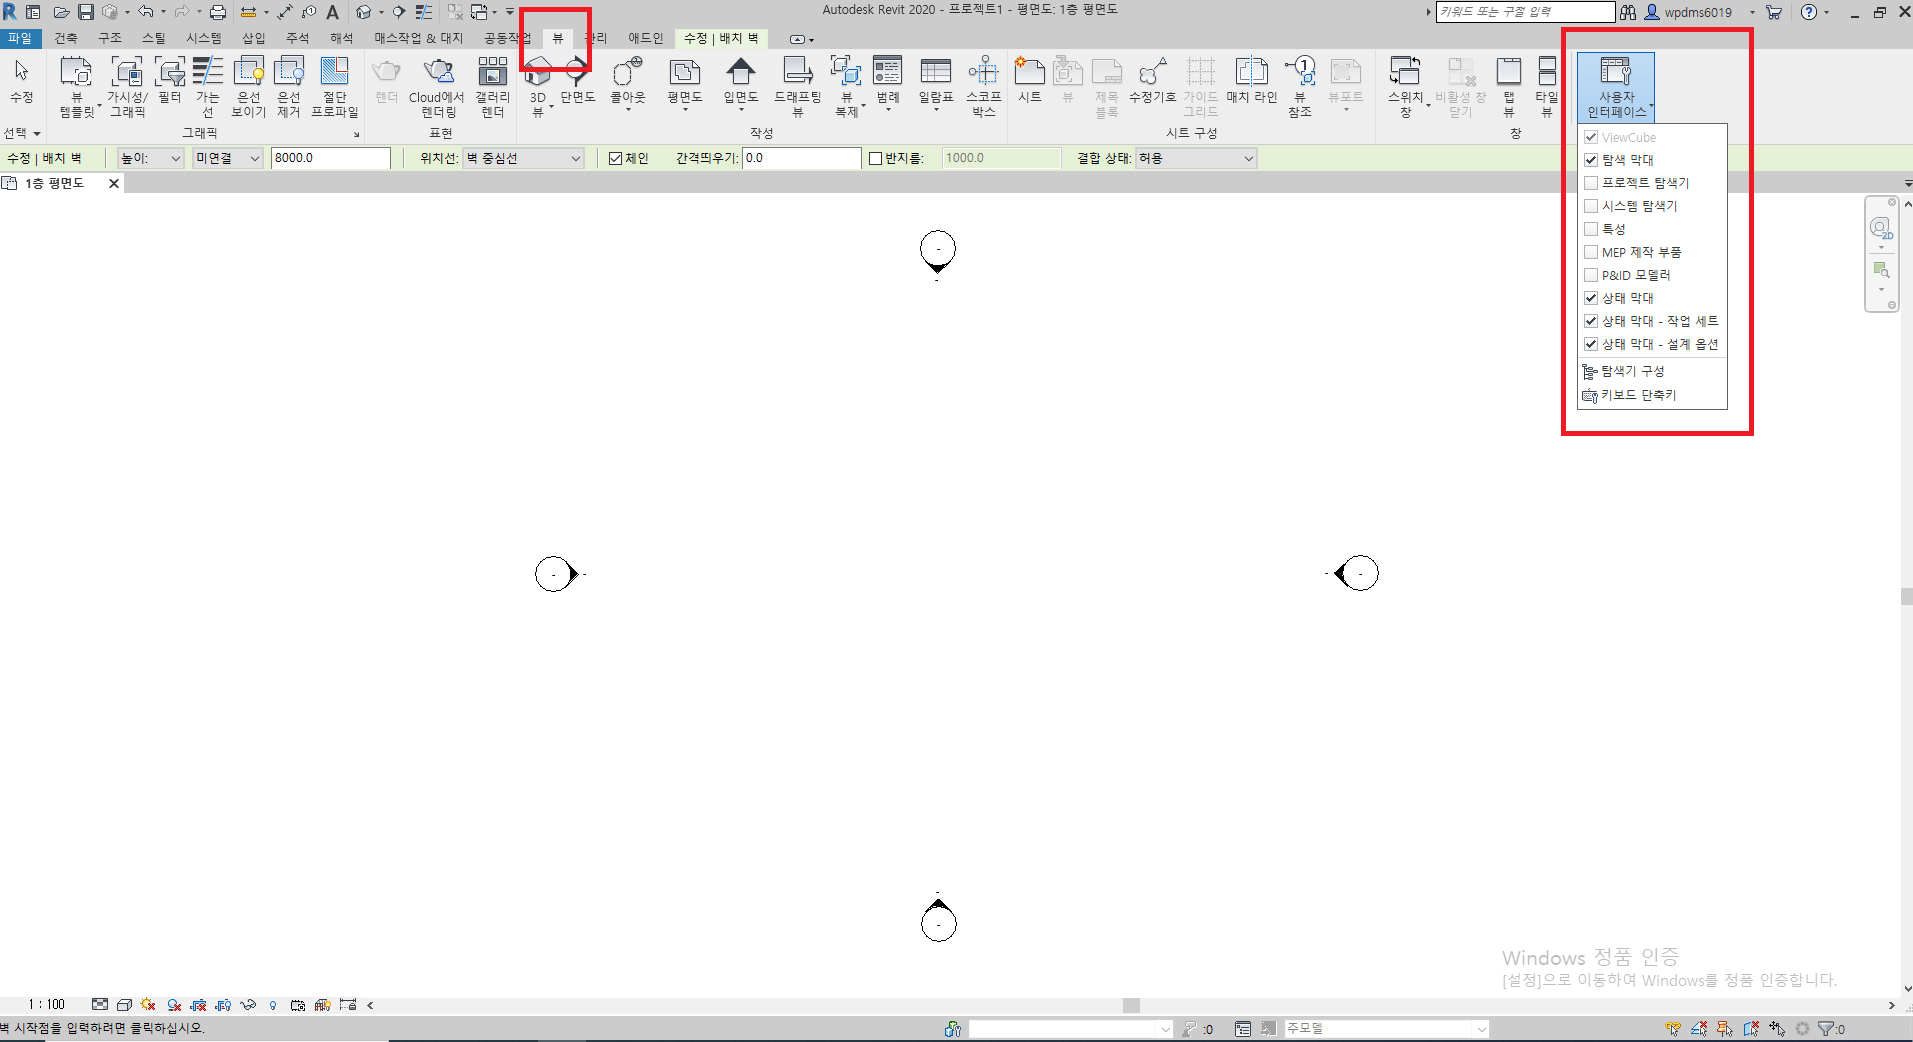
Task: Enable the P&ID 모델러 checkbox
Action: (1591, 275)
